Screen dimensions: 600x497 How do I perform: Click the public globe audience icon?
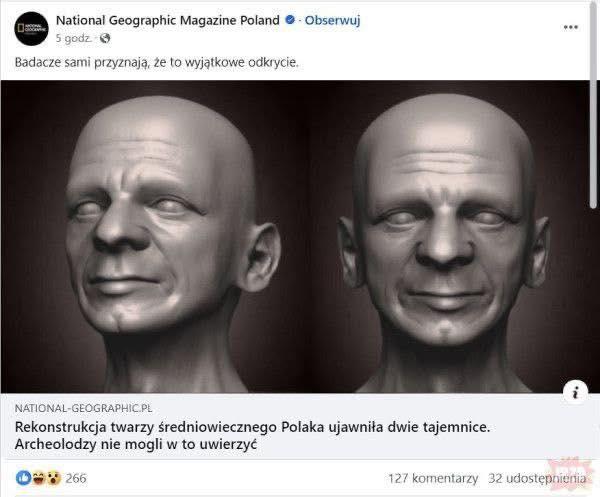(x=105, y=38)
